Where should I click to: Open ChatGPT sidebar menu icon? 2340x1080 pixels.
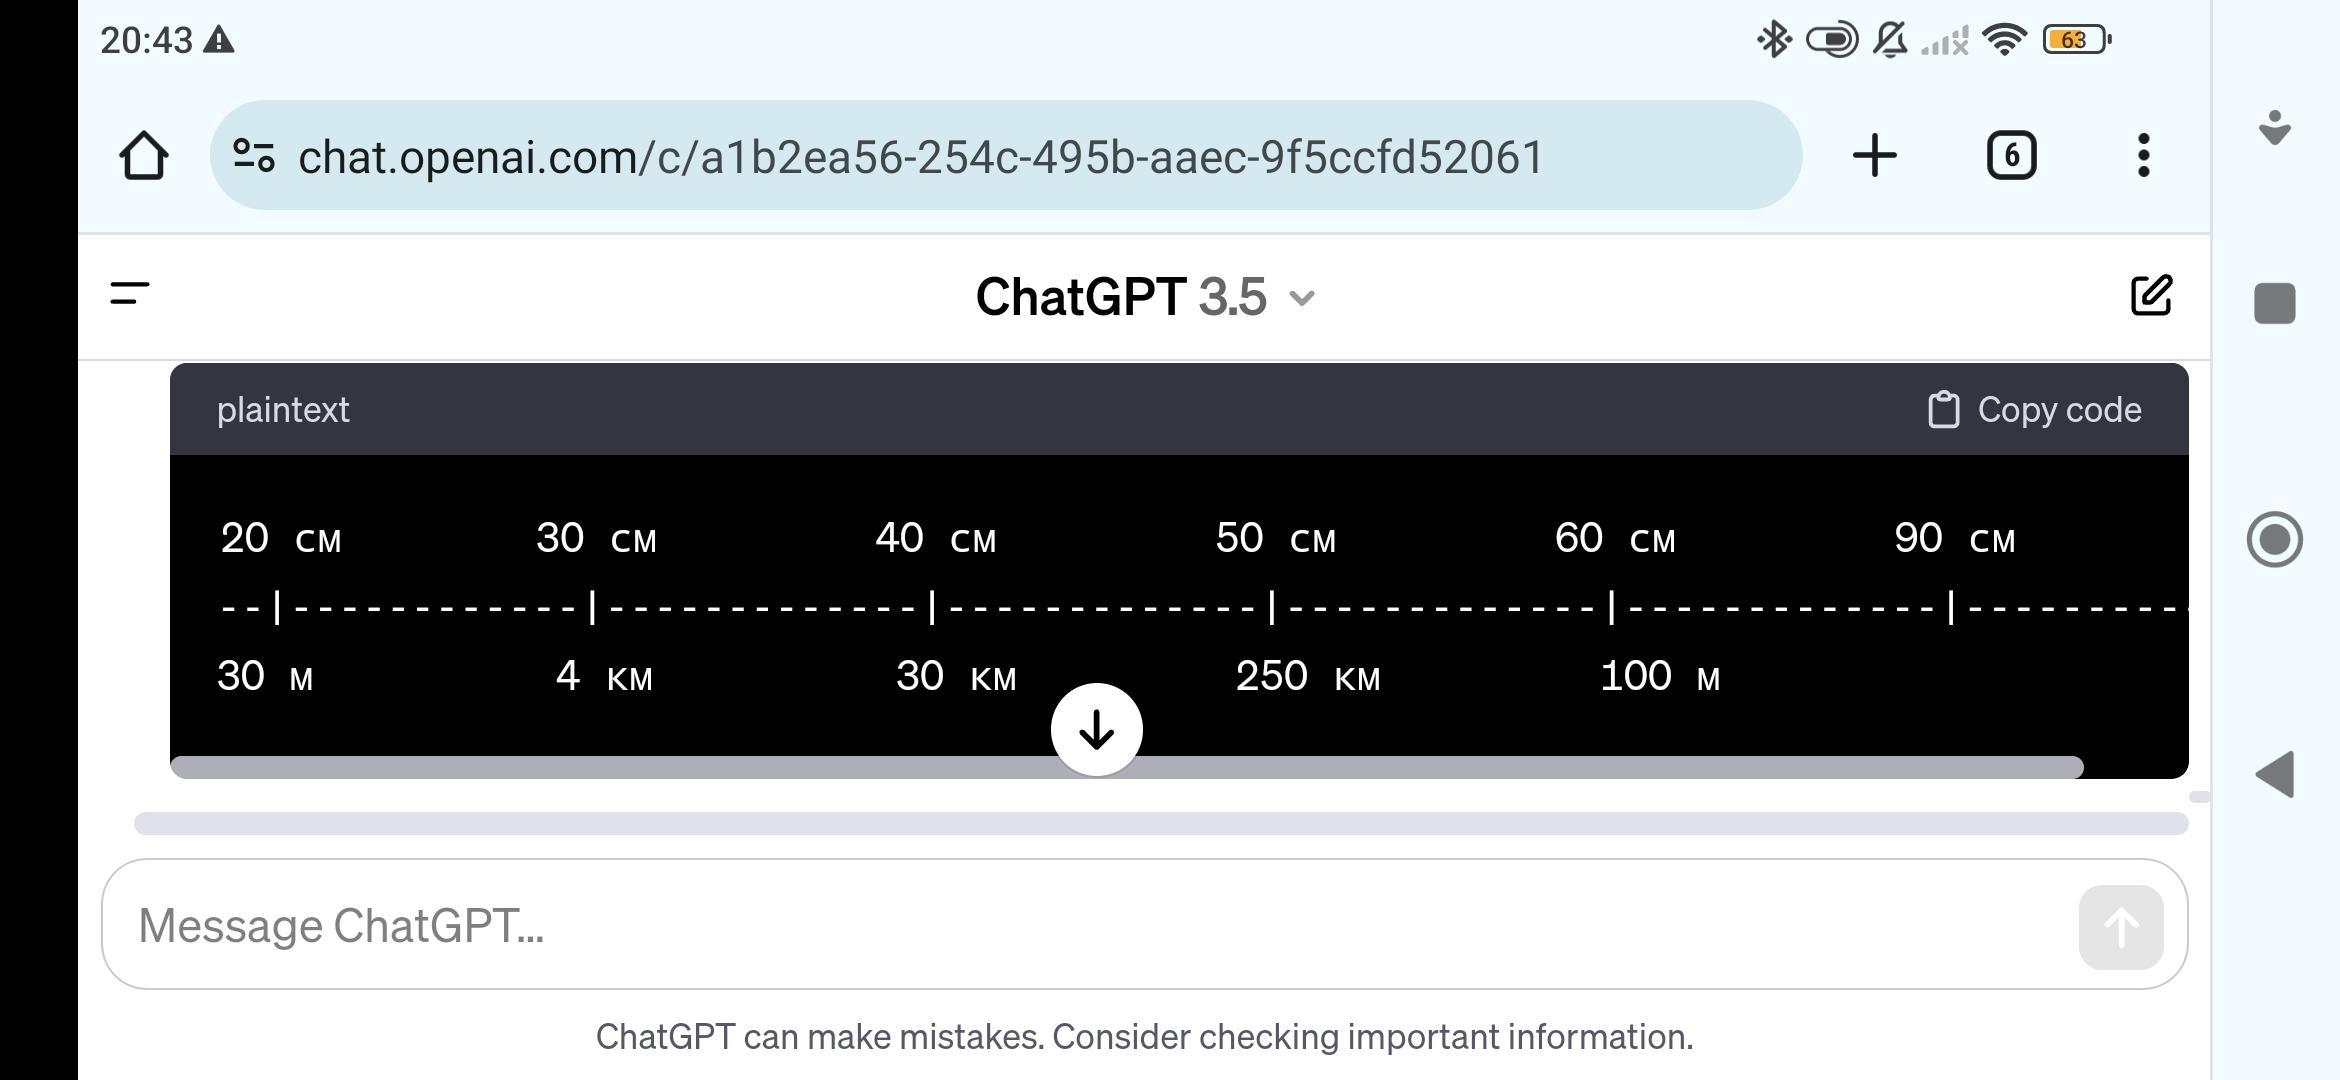click(130, 294)
